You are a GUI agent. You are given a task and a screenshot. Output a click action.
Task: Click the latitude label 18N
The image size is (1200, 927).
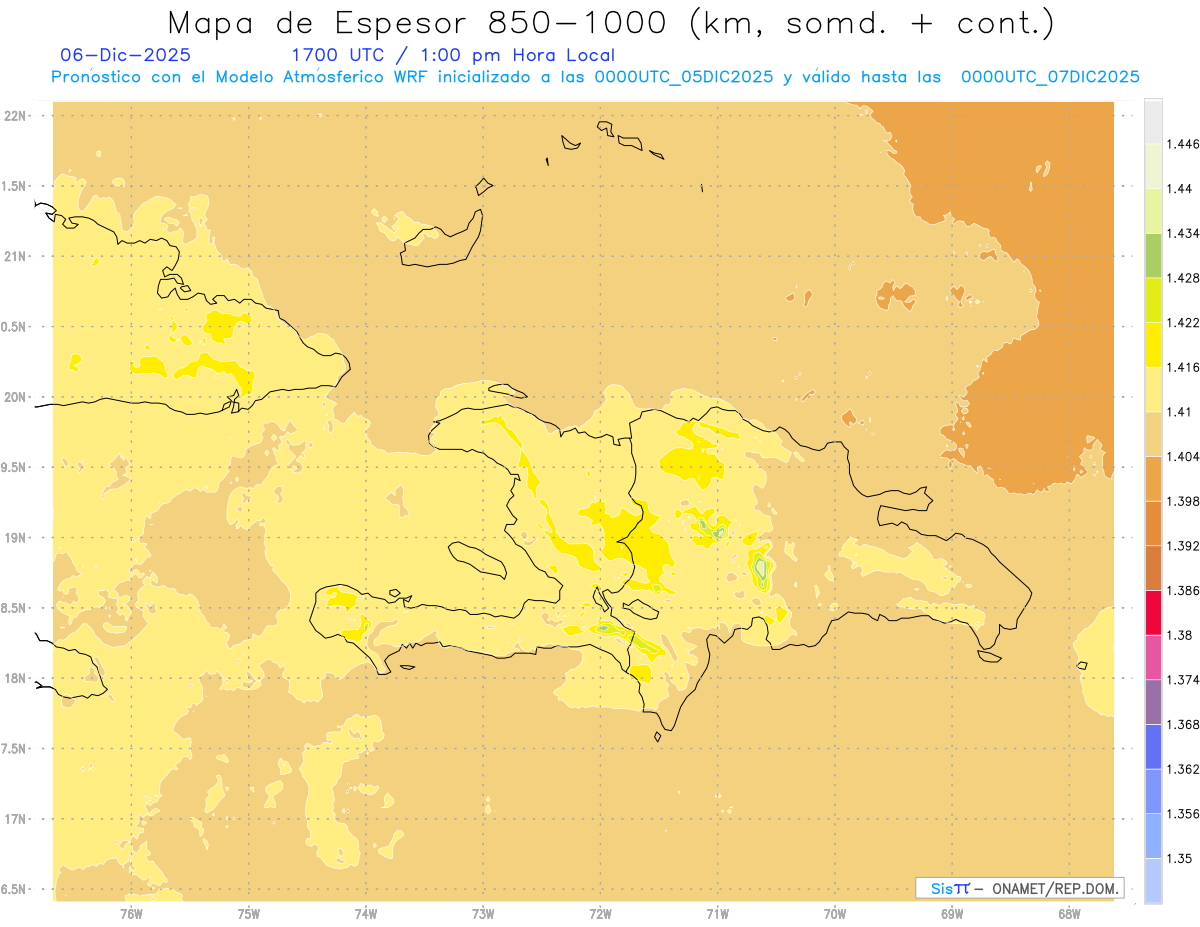click(x=14, y=678)
